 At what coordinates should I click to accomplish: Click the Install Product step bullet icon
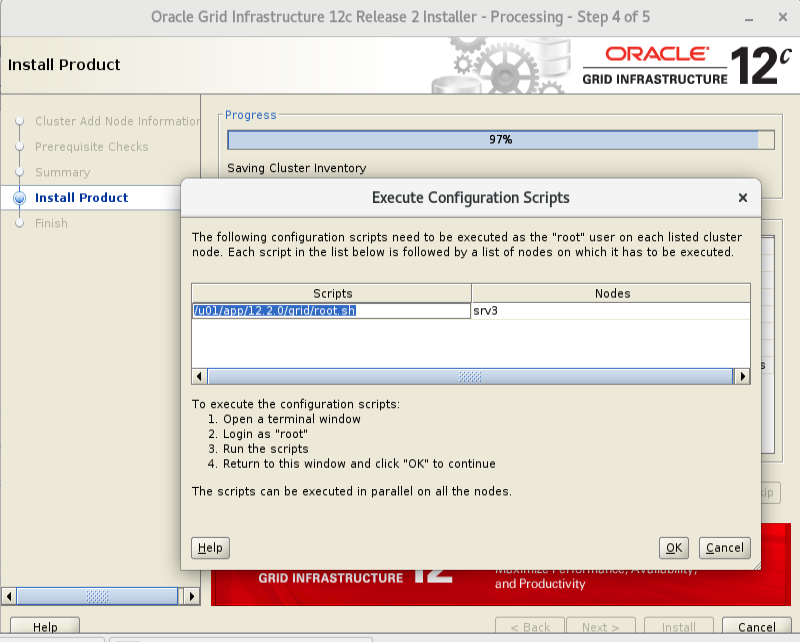point(19,197)
